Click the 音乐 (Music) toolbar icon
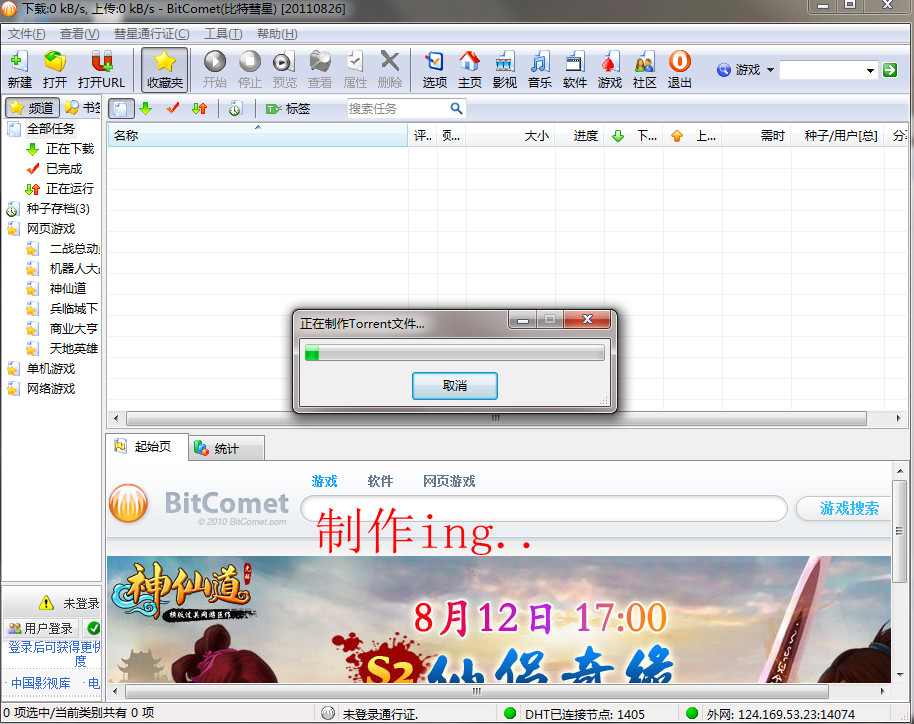The image size is (914, 724). (x=539, y=69)
